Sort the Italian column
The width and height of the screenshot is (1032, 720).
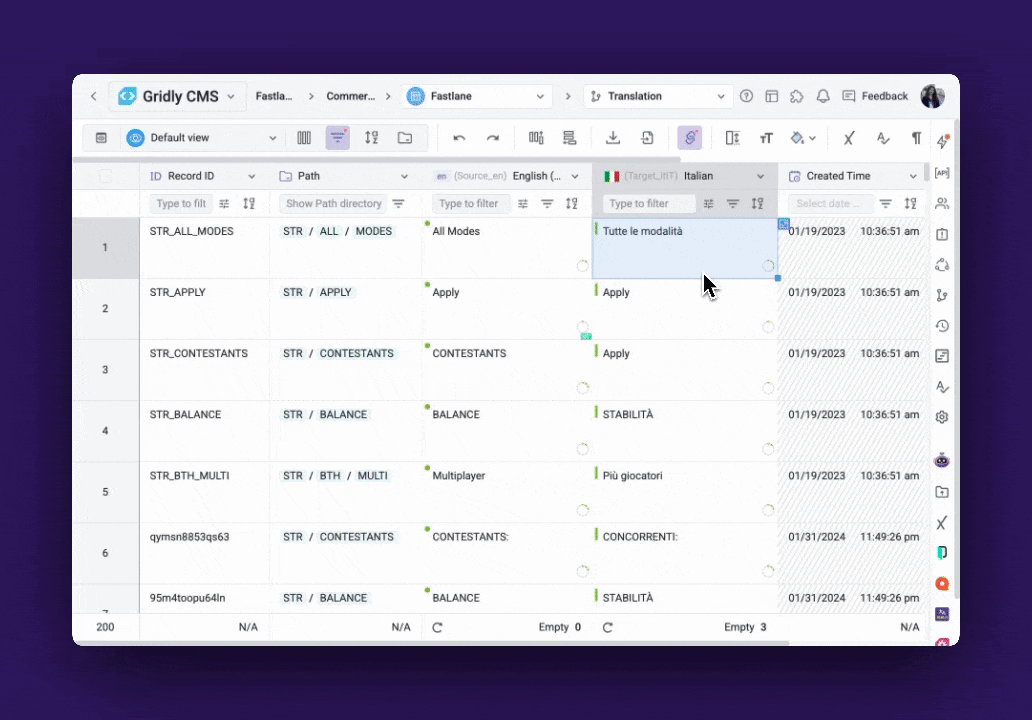(x=758, y=203)
